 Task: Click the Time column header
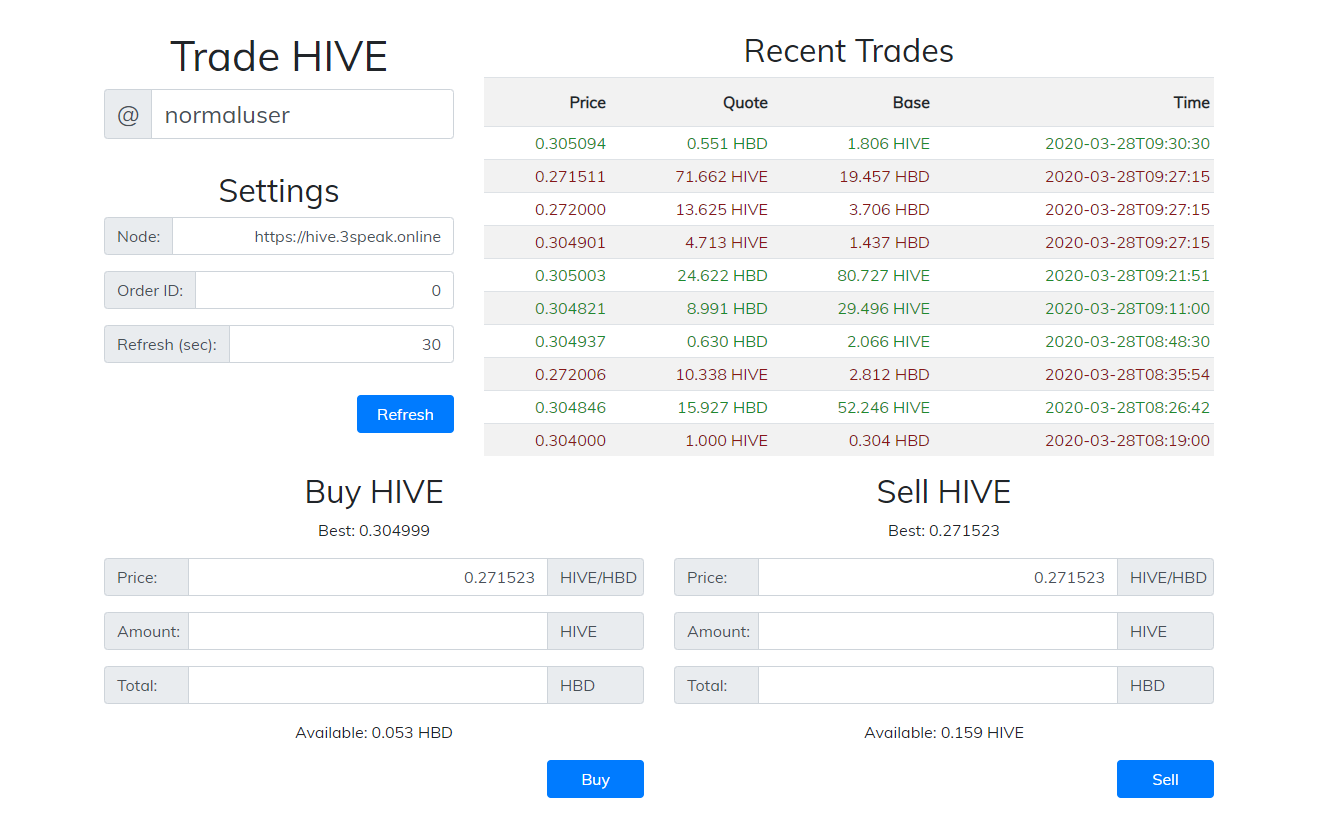point(1192,102)
